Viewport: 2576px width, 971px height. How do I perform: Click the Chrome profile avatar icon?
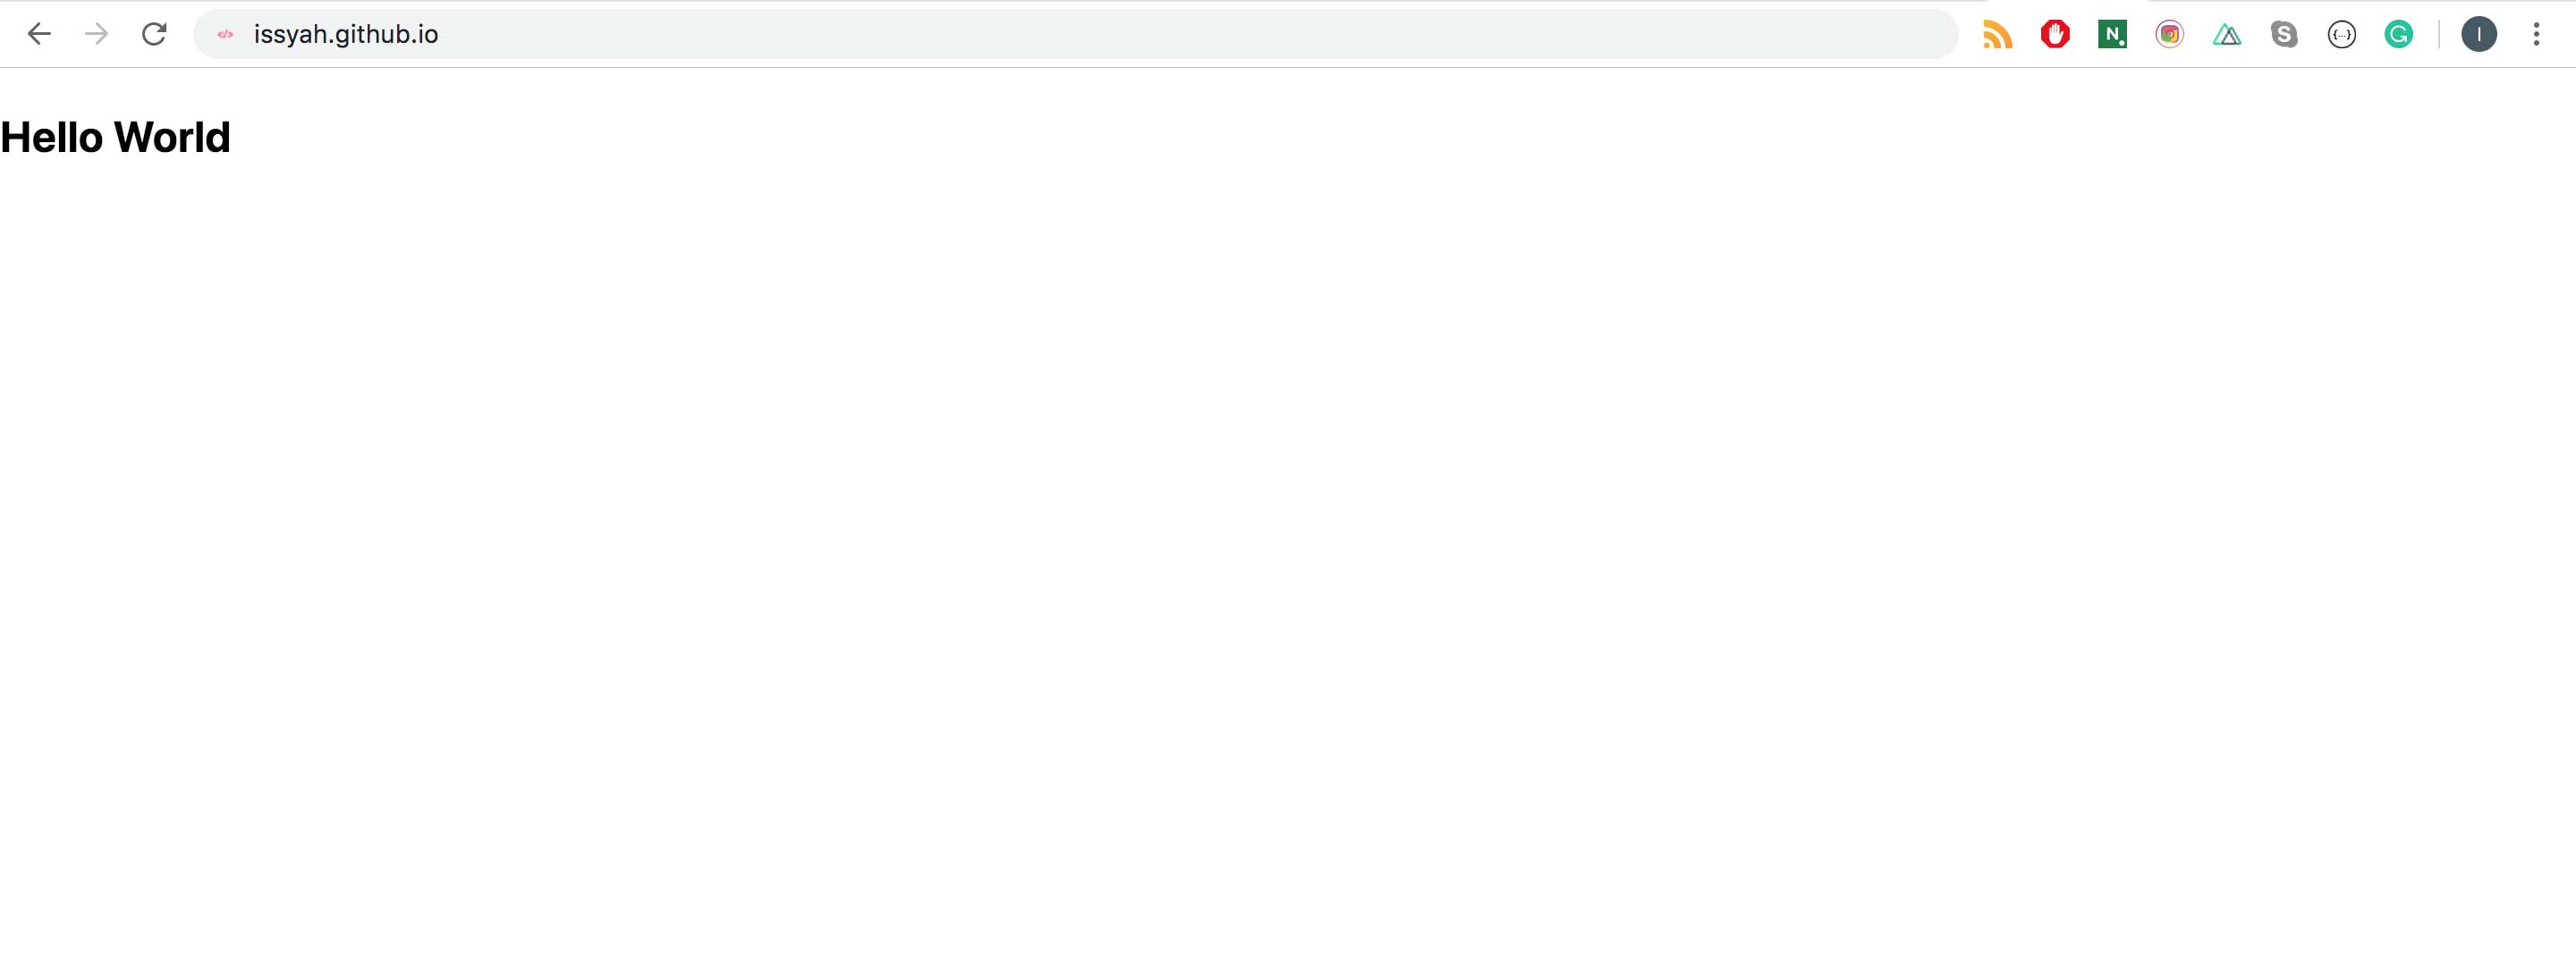coord(2480,33)
